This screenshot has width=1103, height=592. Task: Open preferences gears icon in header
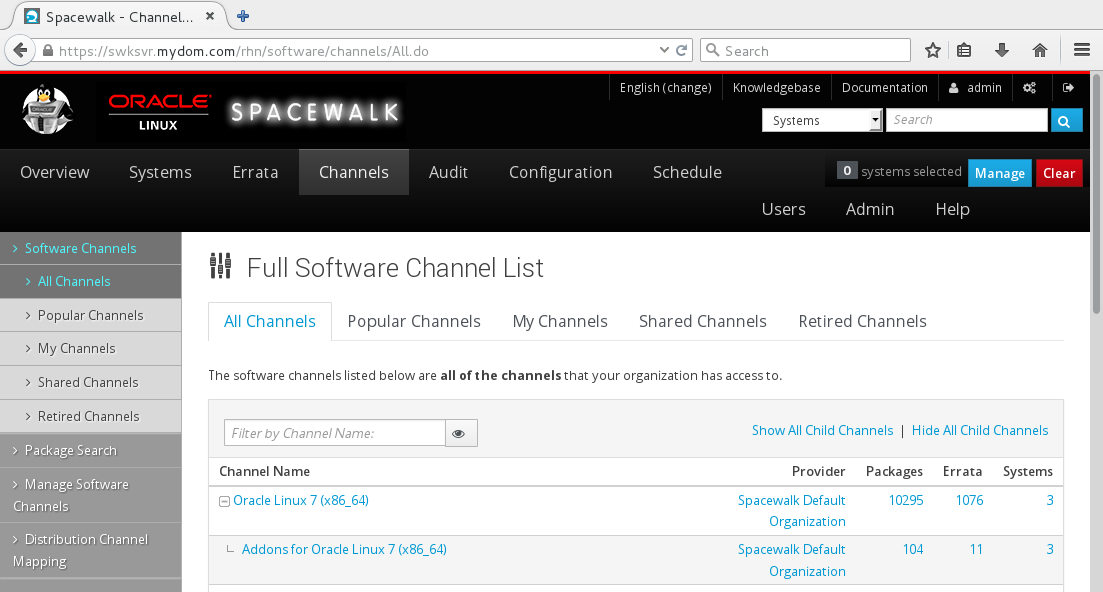1029,88
